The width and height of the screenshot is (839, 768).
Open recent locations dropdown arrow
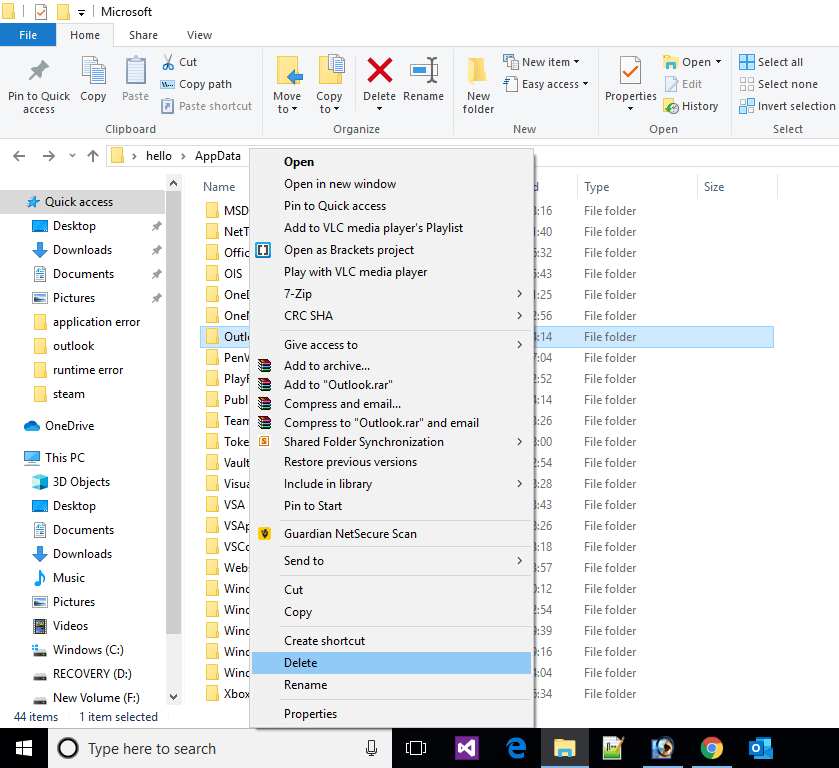coord(72,156)
